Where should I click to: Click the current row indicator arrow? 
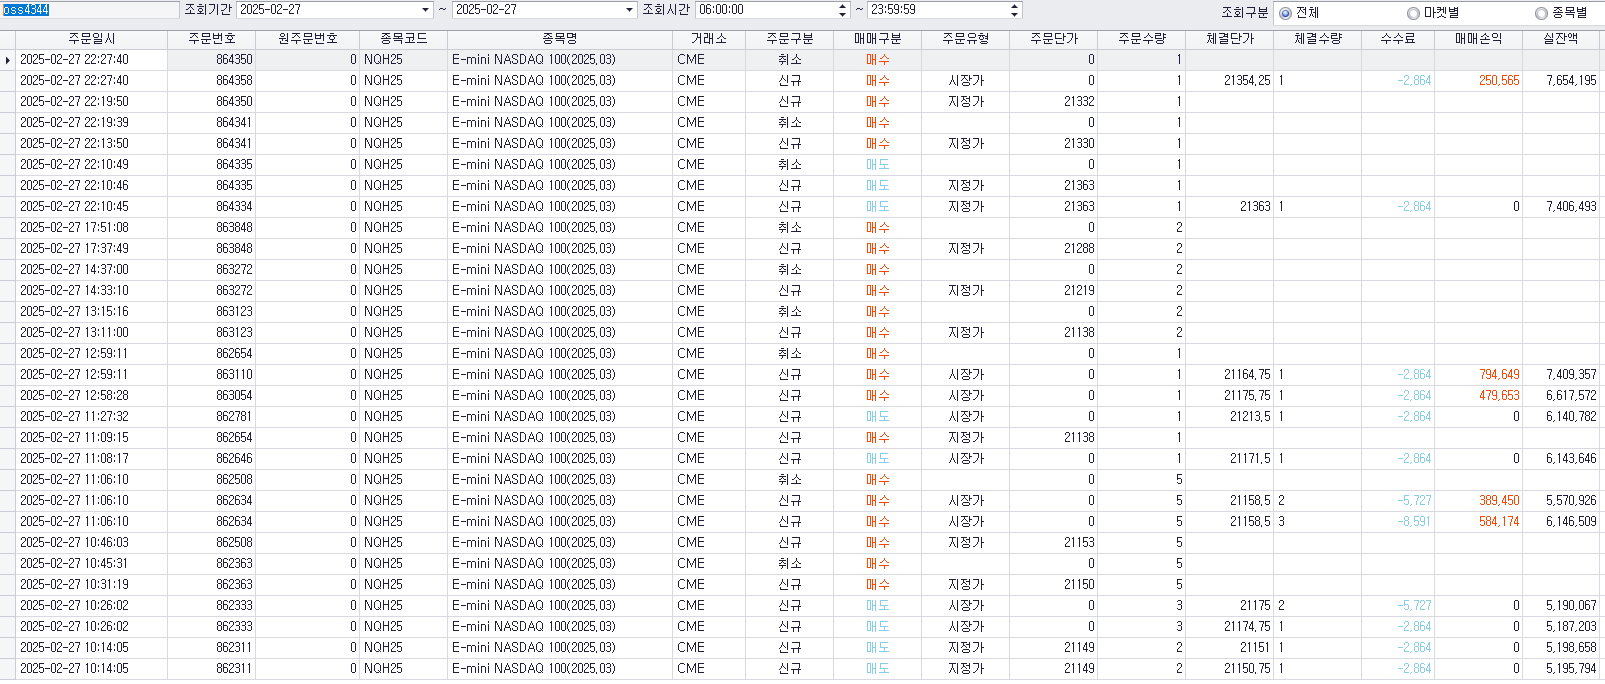point(8,60)
